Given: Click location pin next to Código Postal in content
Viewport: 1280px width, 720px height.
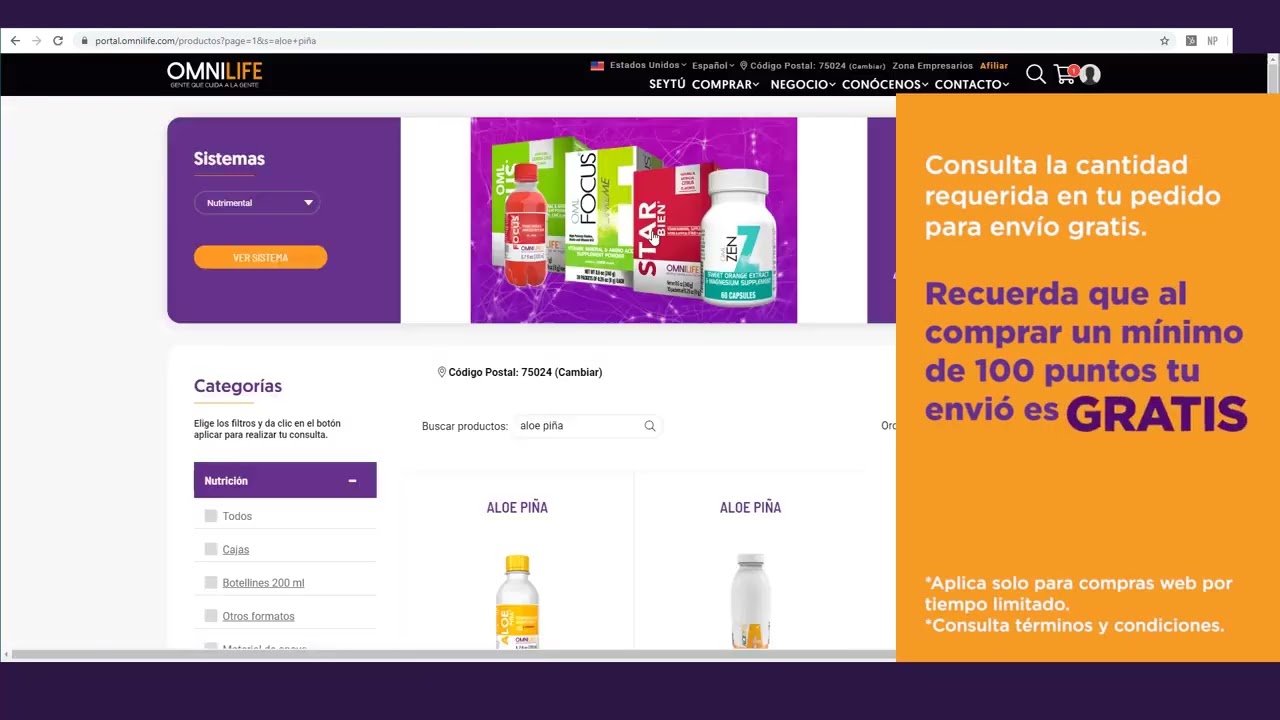Looking at the screenshot, I should coord(442,372).
